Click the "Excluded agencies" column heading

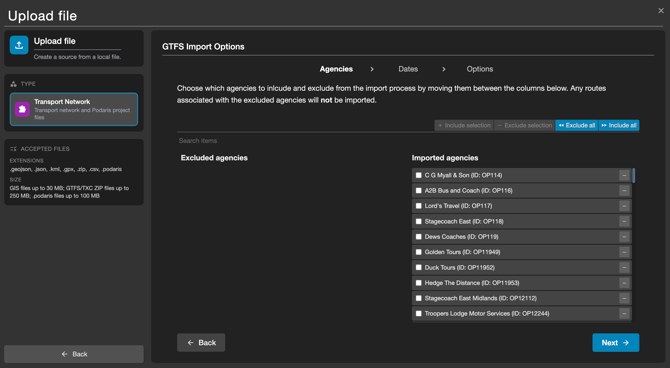(214, 158)
